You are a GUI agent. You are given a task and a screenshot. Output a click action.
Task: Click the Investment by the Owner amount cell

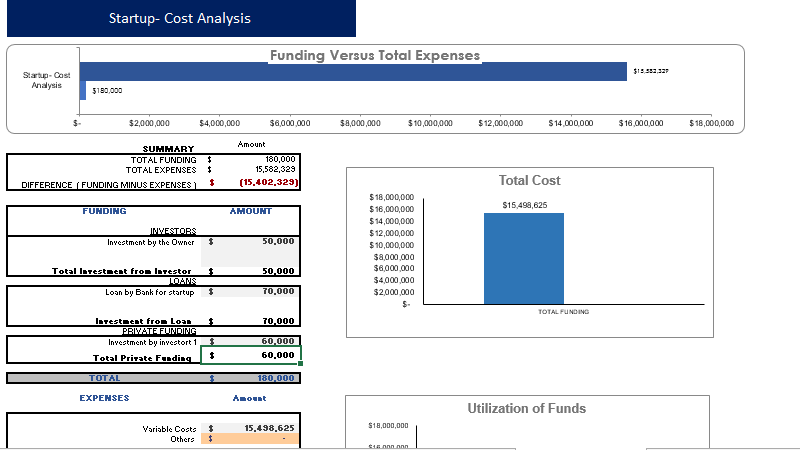(x=256, y=241)
